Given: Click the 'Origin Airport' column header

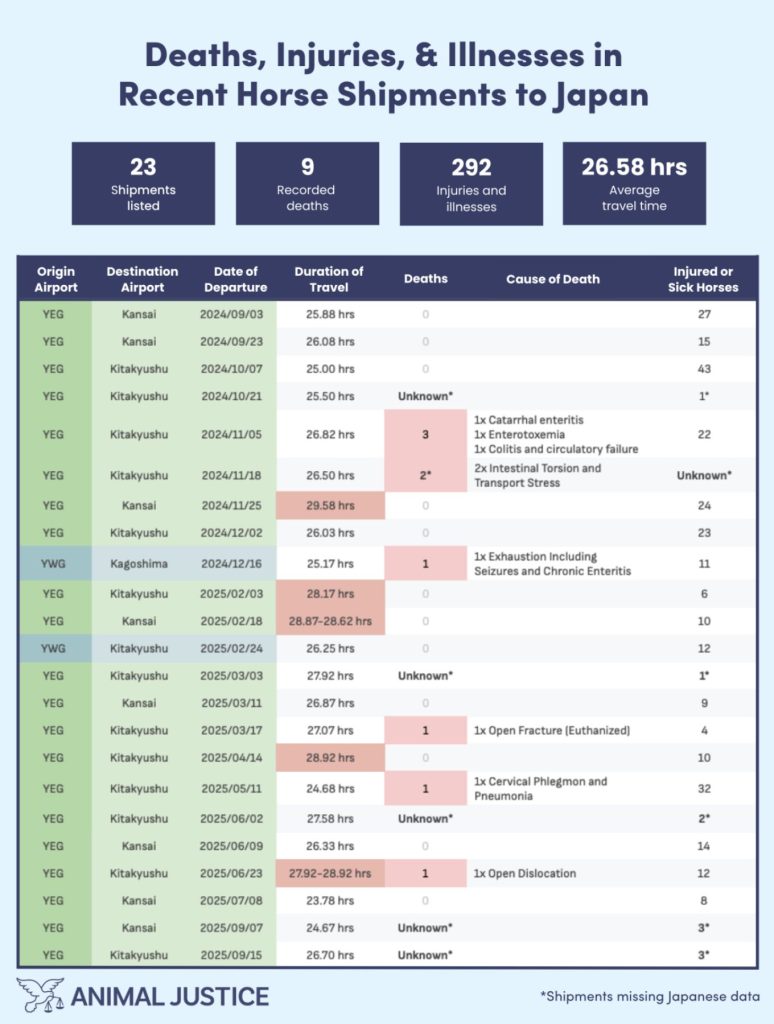Looking at the screenshot, I should point(56,279).
